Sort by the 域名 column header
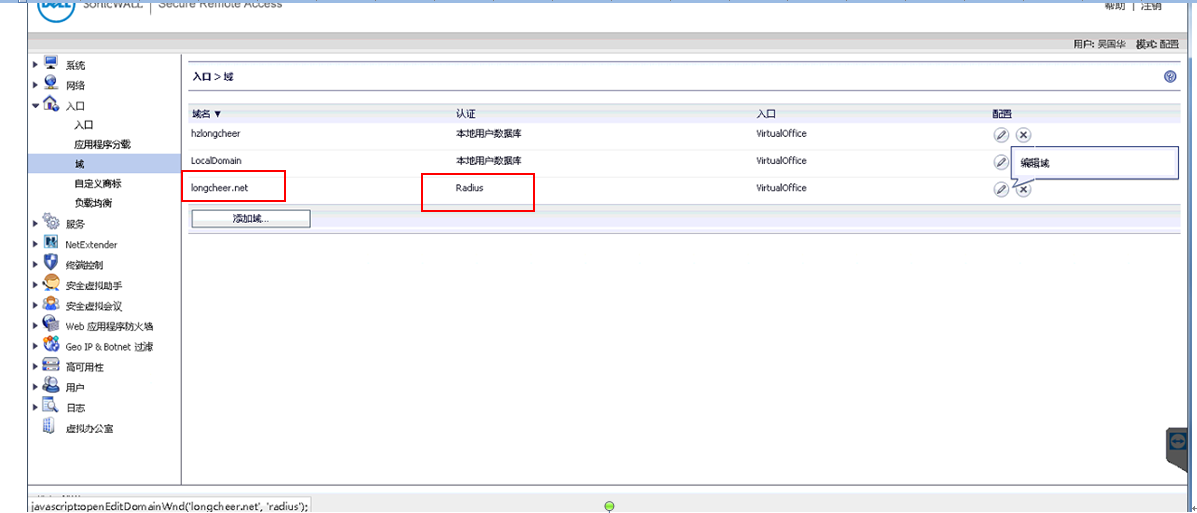Viewport: 1197px width, 513px height. [206, 114]
